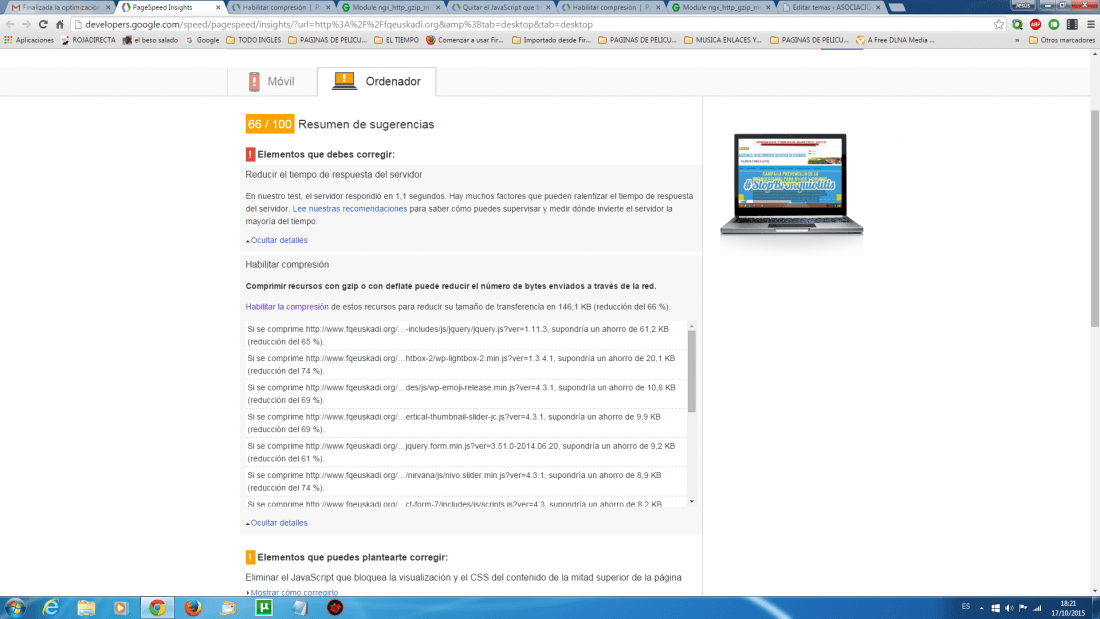Open the green uTorrent taskbar icon
The image size is (1100, 619).
point(264,608)
